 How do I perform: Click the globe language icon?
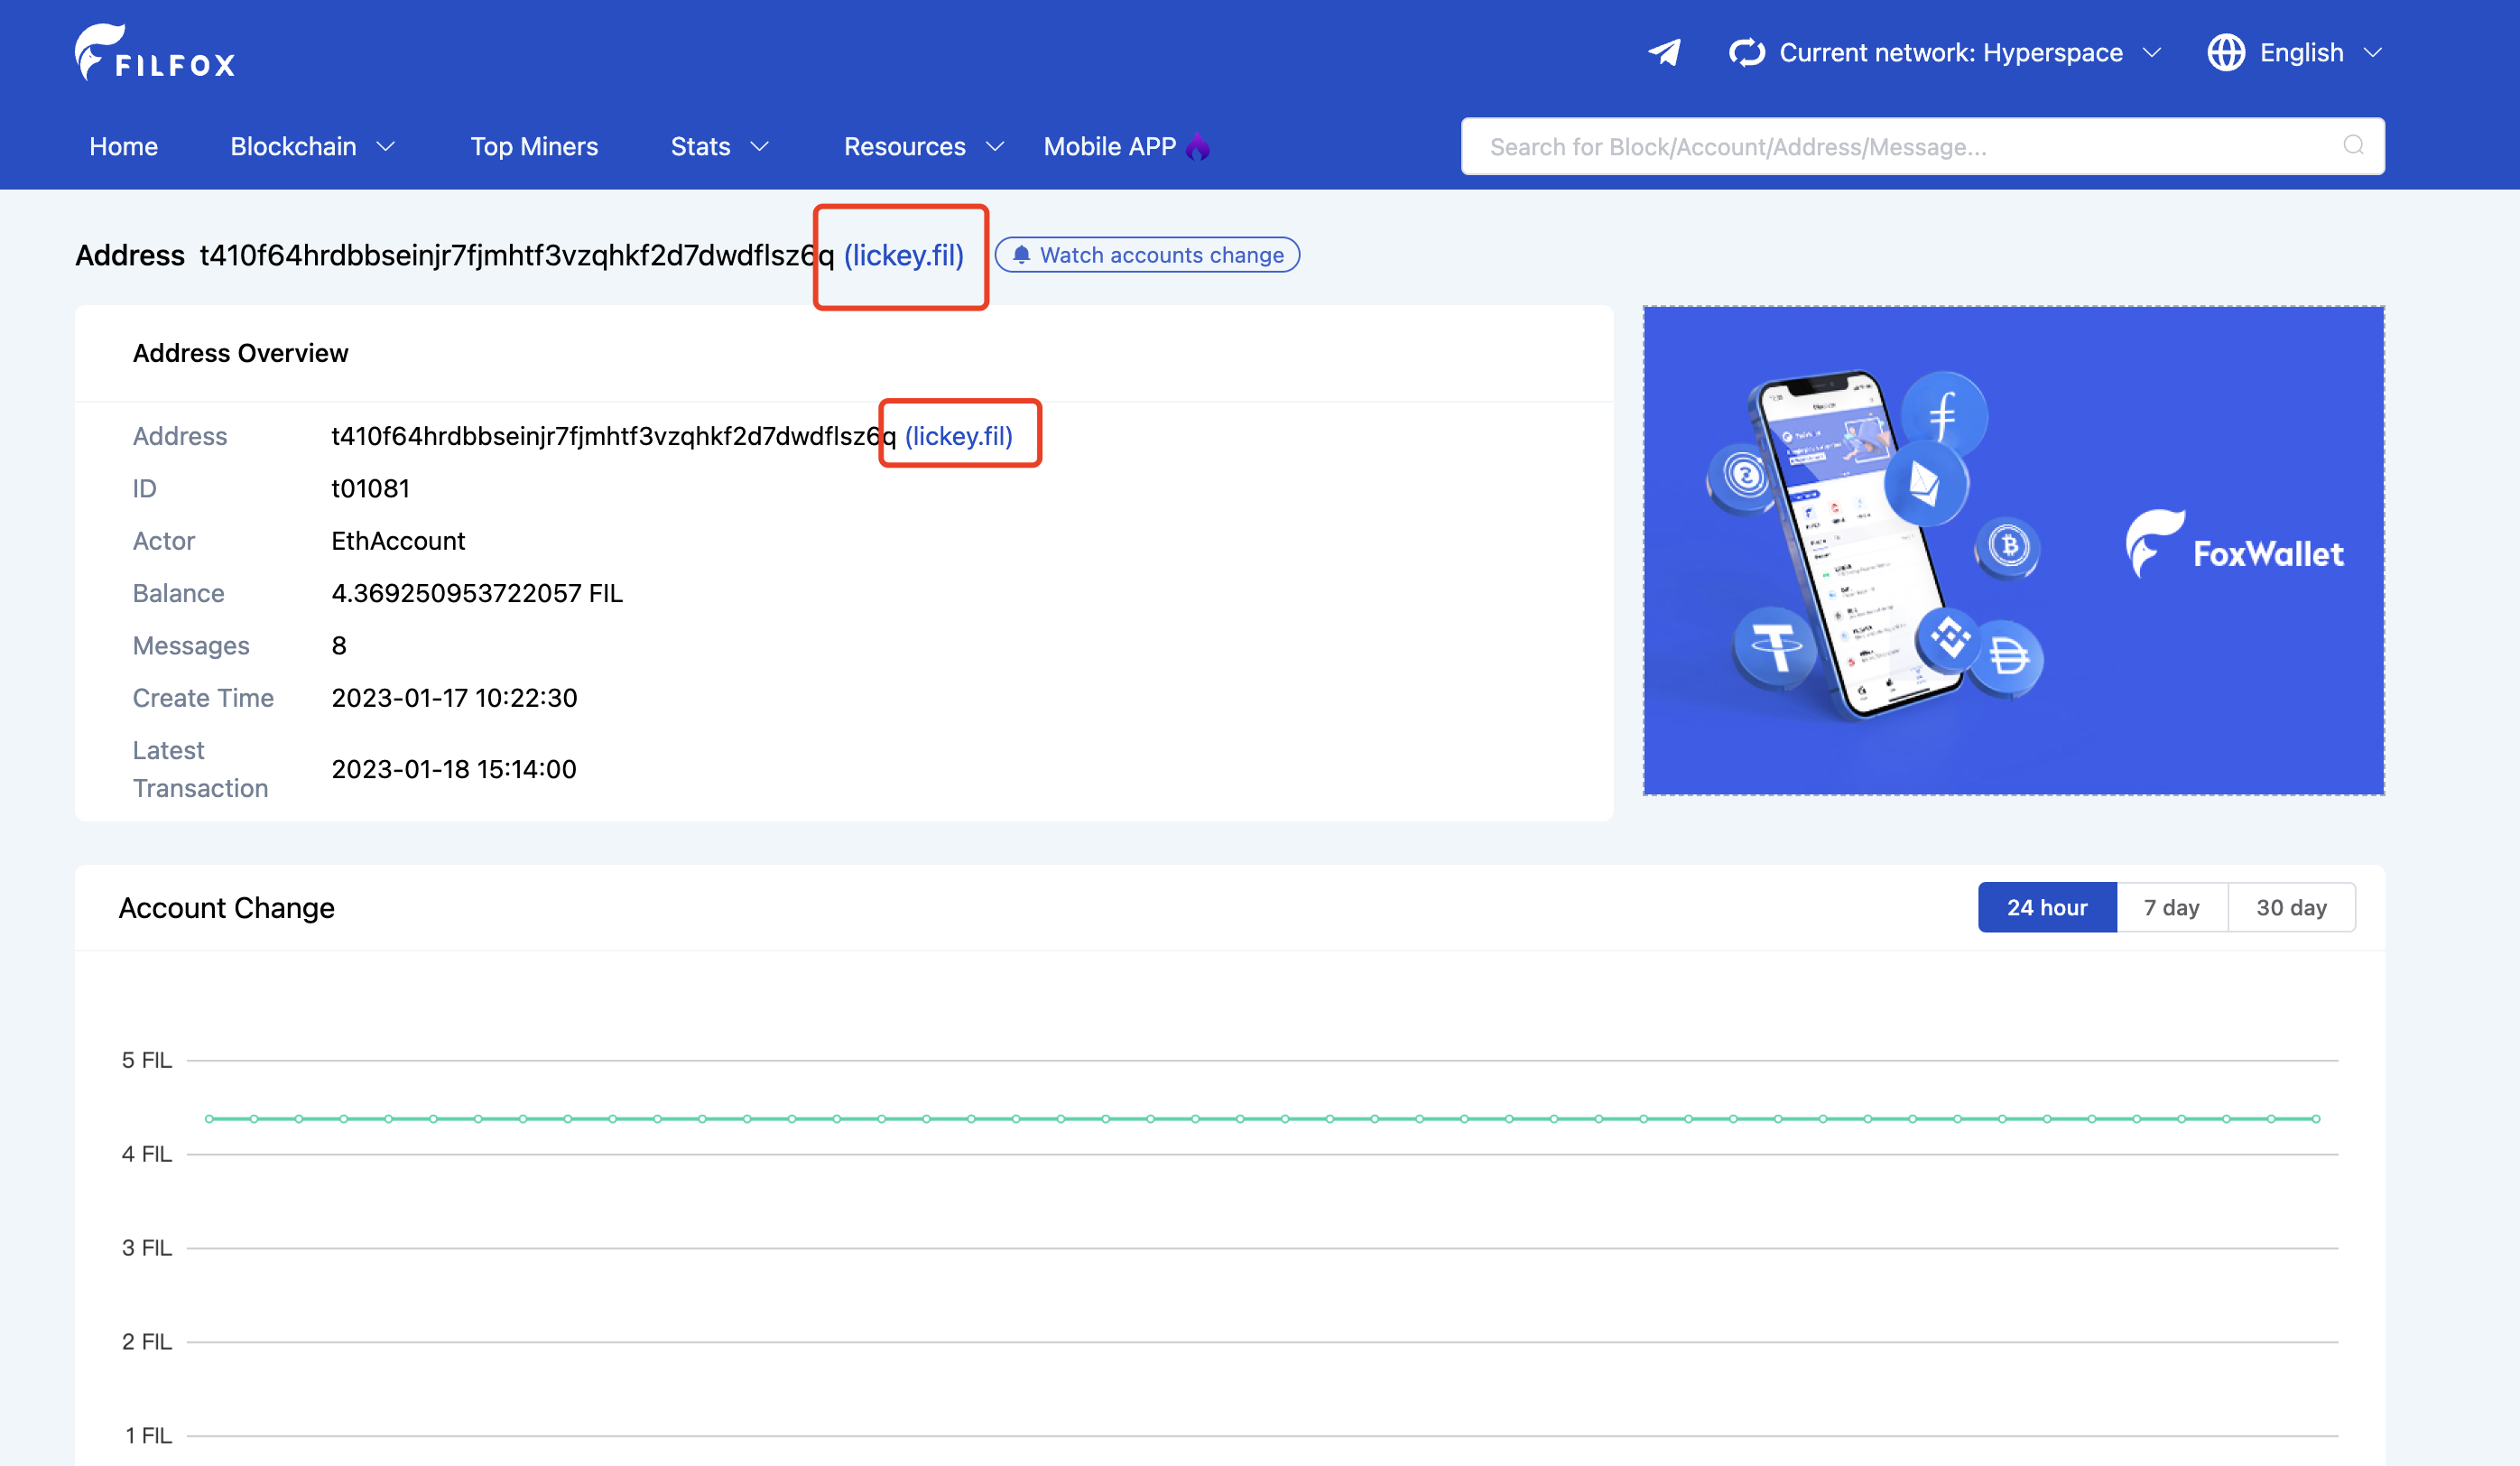(x=2226, y=52)
